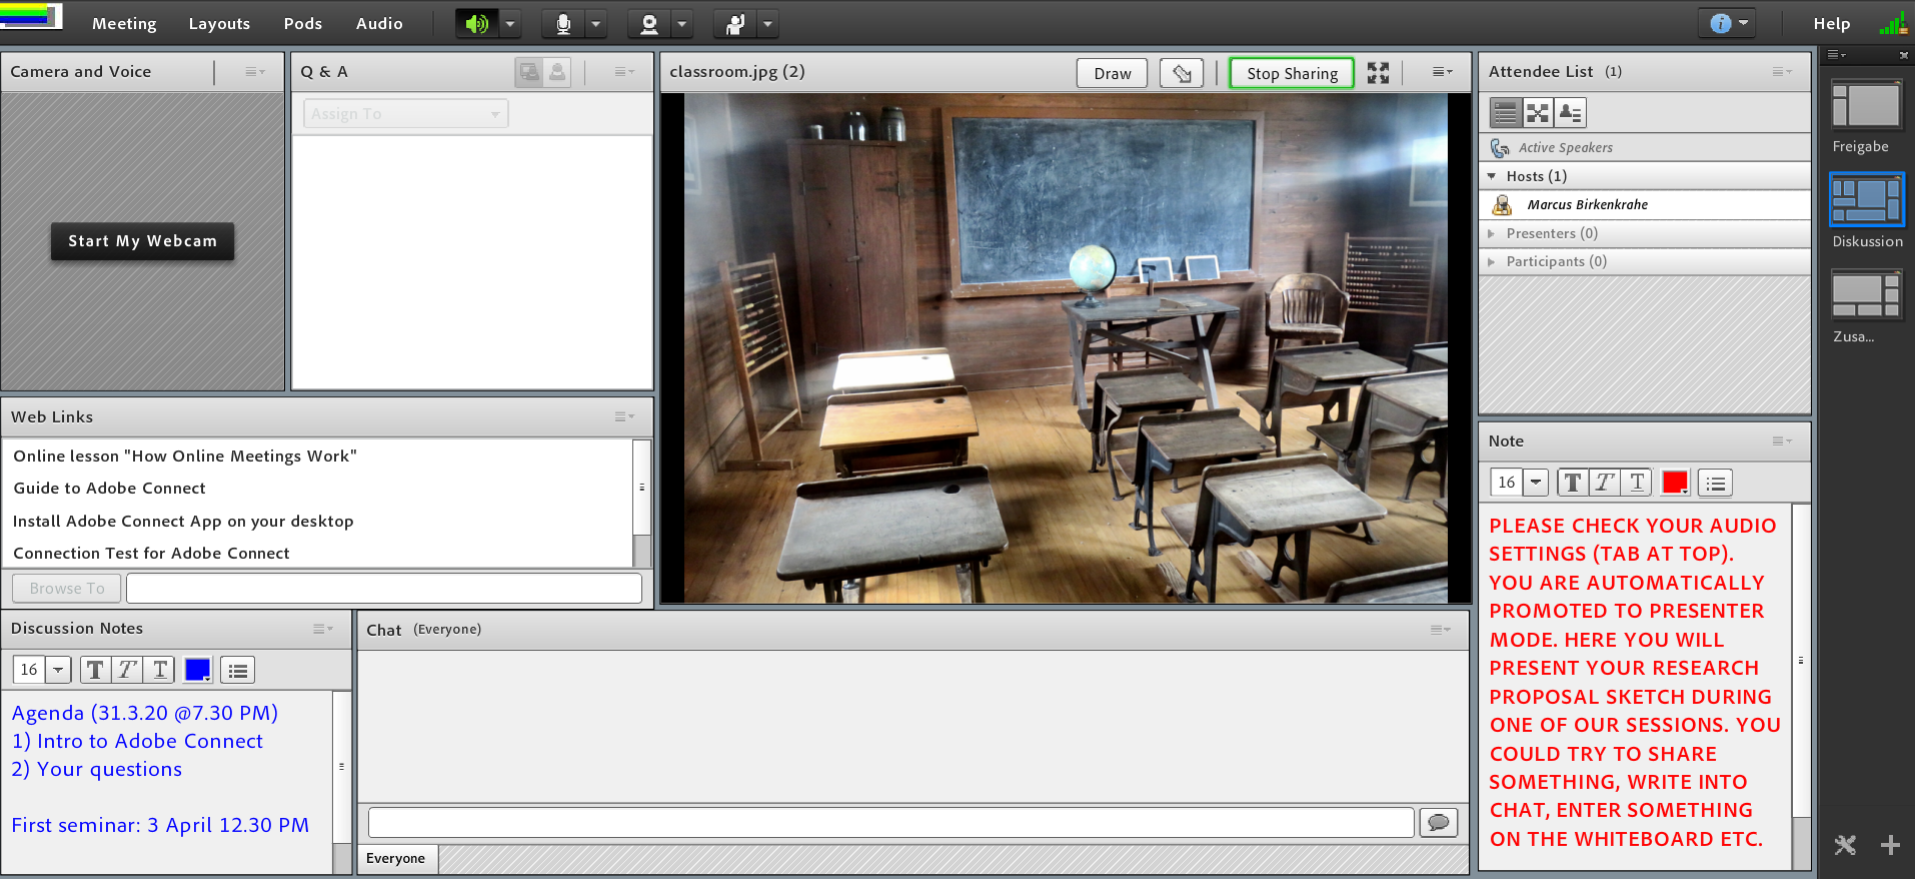Click the speaker audio icon in top bar
Image resolution: width=1915 pixels, height=879 pixels.
[x=477, y=23]
